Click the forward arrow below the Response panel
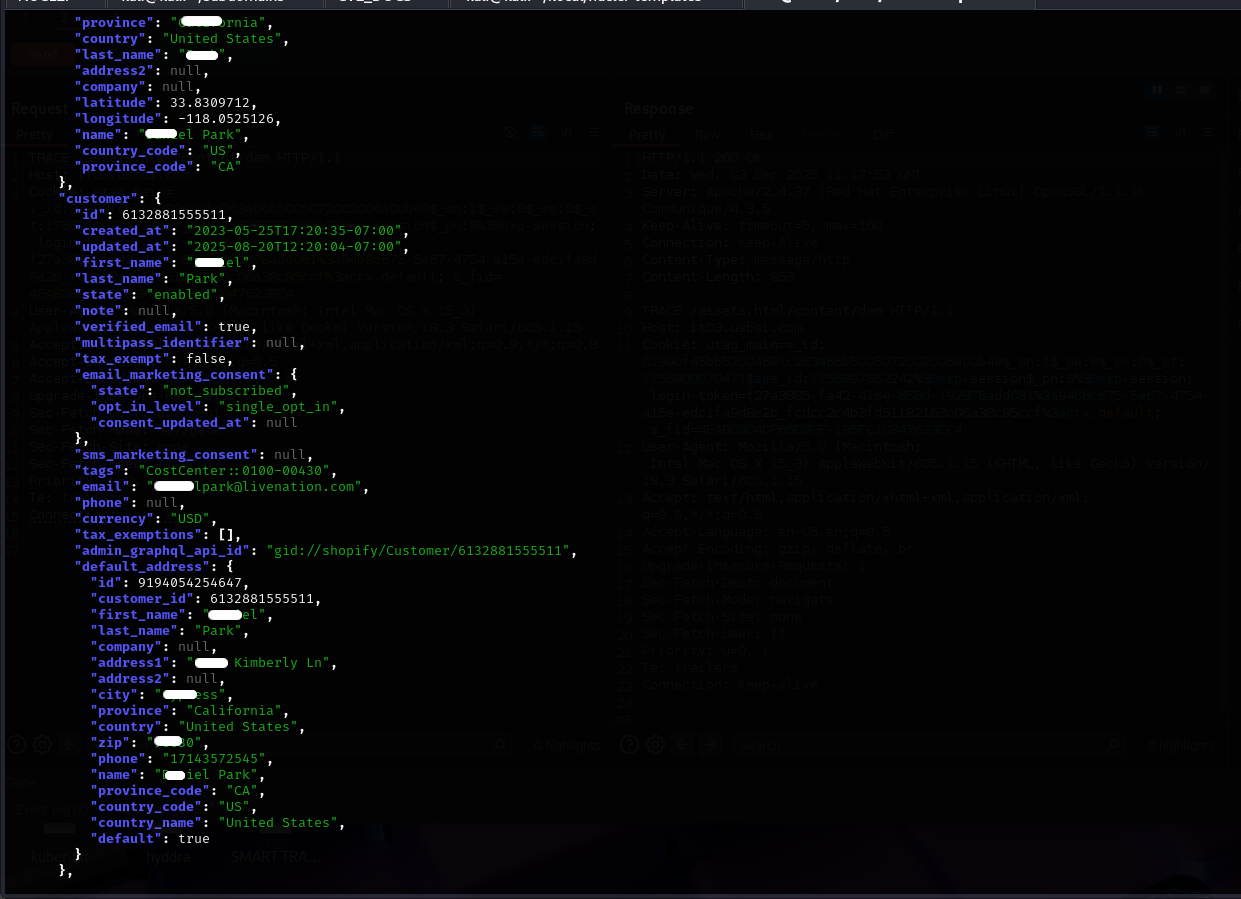Image resolution: width=1241 pixels, height=899 pixels. coord(710,745)
